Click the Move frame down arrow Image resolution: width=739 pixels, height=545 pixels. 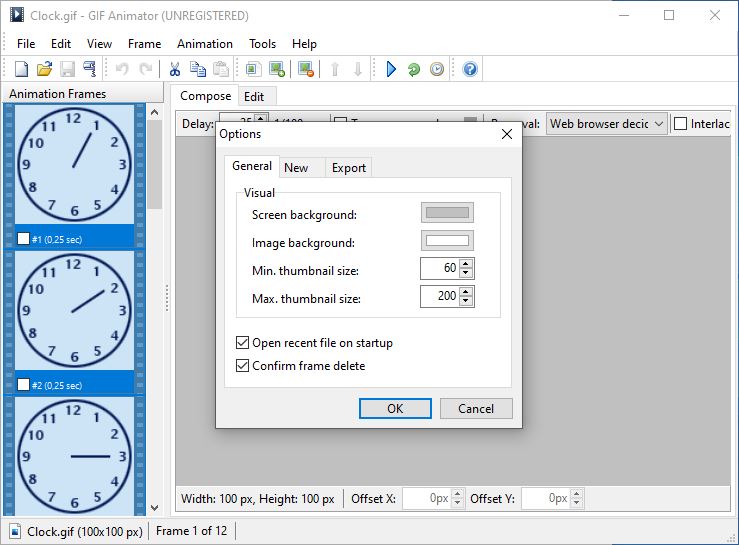[358, 69]
